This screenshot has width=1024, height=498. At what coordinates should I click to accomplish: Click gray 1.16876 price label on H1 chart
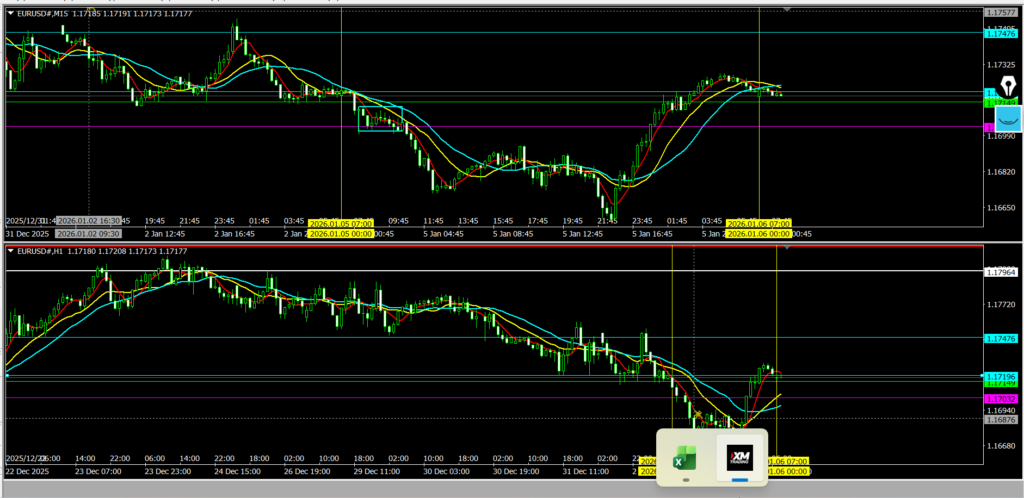coord(1000,420)
